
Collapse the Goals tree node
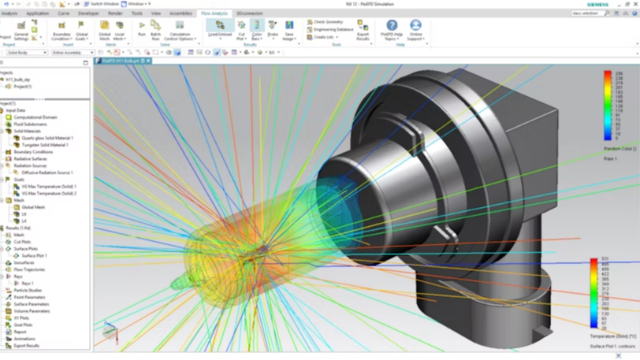click(2, 180)
